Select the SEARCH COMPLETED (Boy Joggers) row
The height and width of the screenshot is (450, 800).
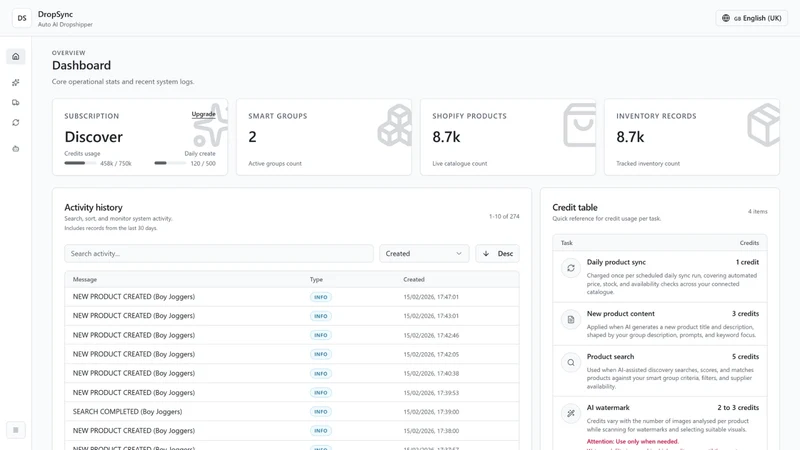[x=292, y=412]
